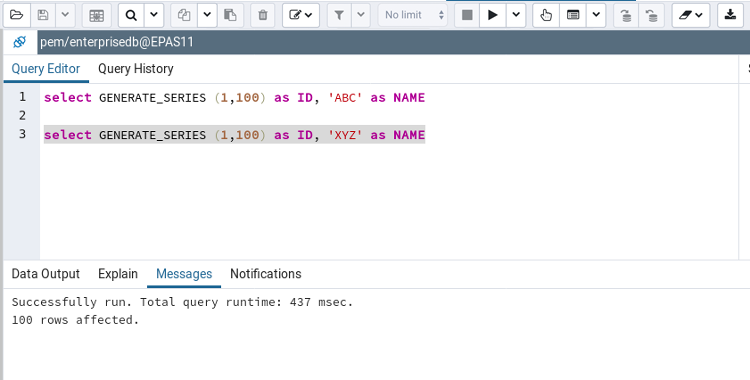Open the Filter options dropdown arrow
The image size is (750, 380).
pyautogui.click(x=361, y=15)
